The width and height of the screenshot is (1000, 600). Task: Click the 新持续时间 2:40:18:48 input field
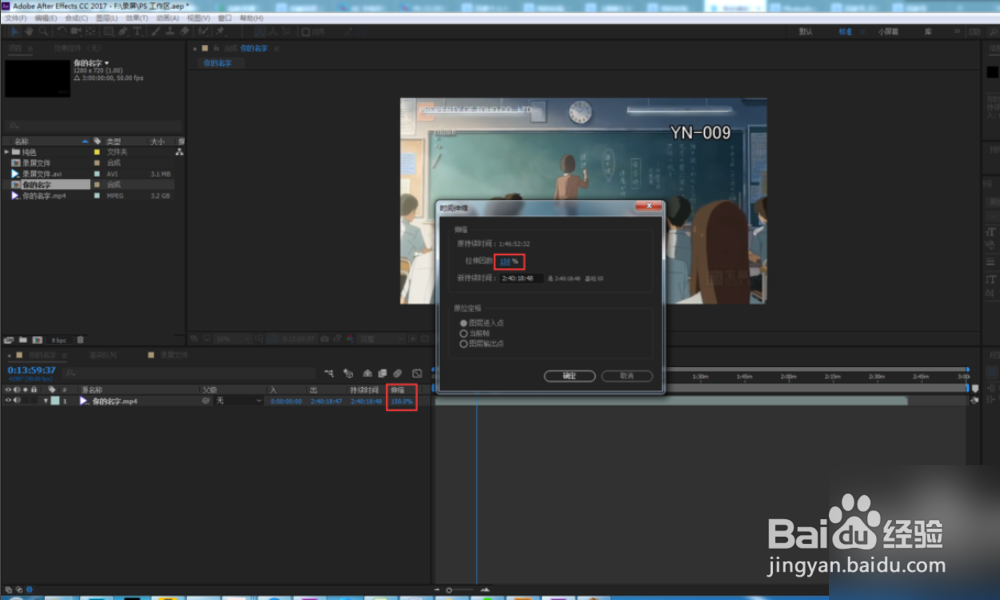coord(521,279)
